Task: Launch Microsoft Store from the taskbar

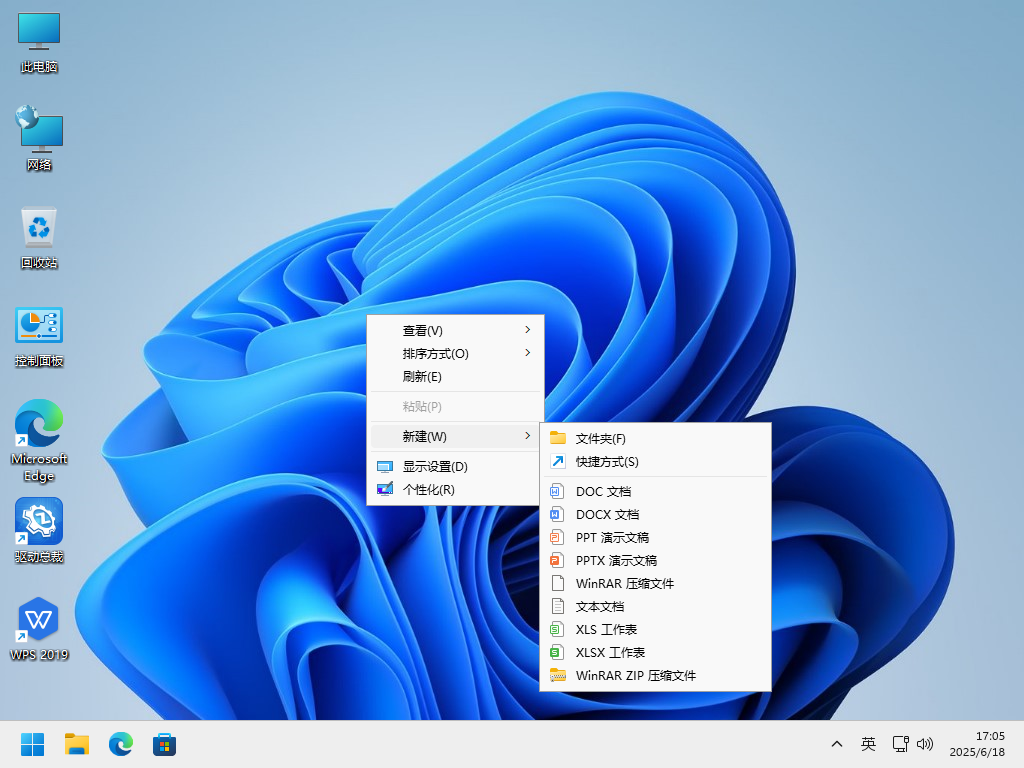Action: [x=164, y=744]
